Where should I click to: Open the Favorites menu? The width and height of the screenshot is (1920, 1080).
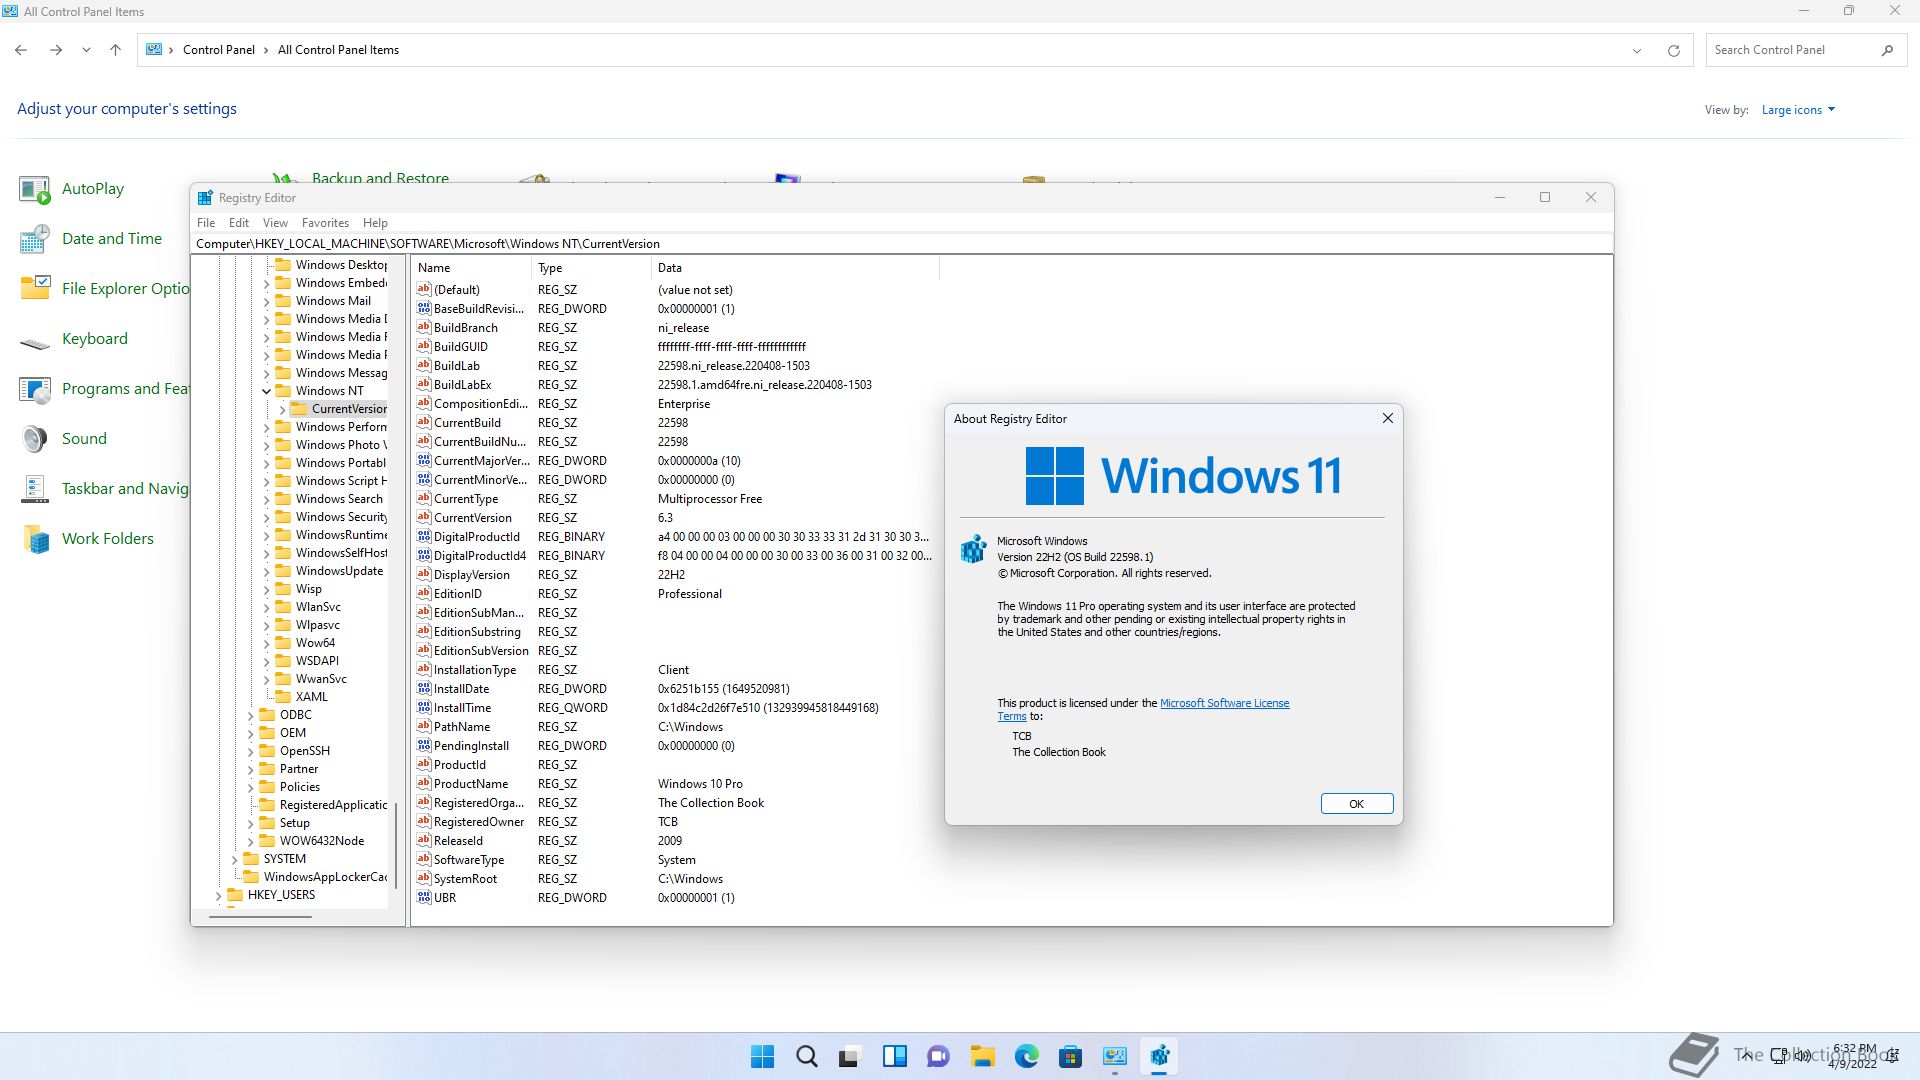325,223
